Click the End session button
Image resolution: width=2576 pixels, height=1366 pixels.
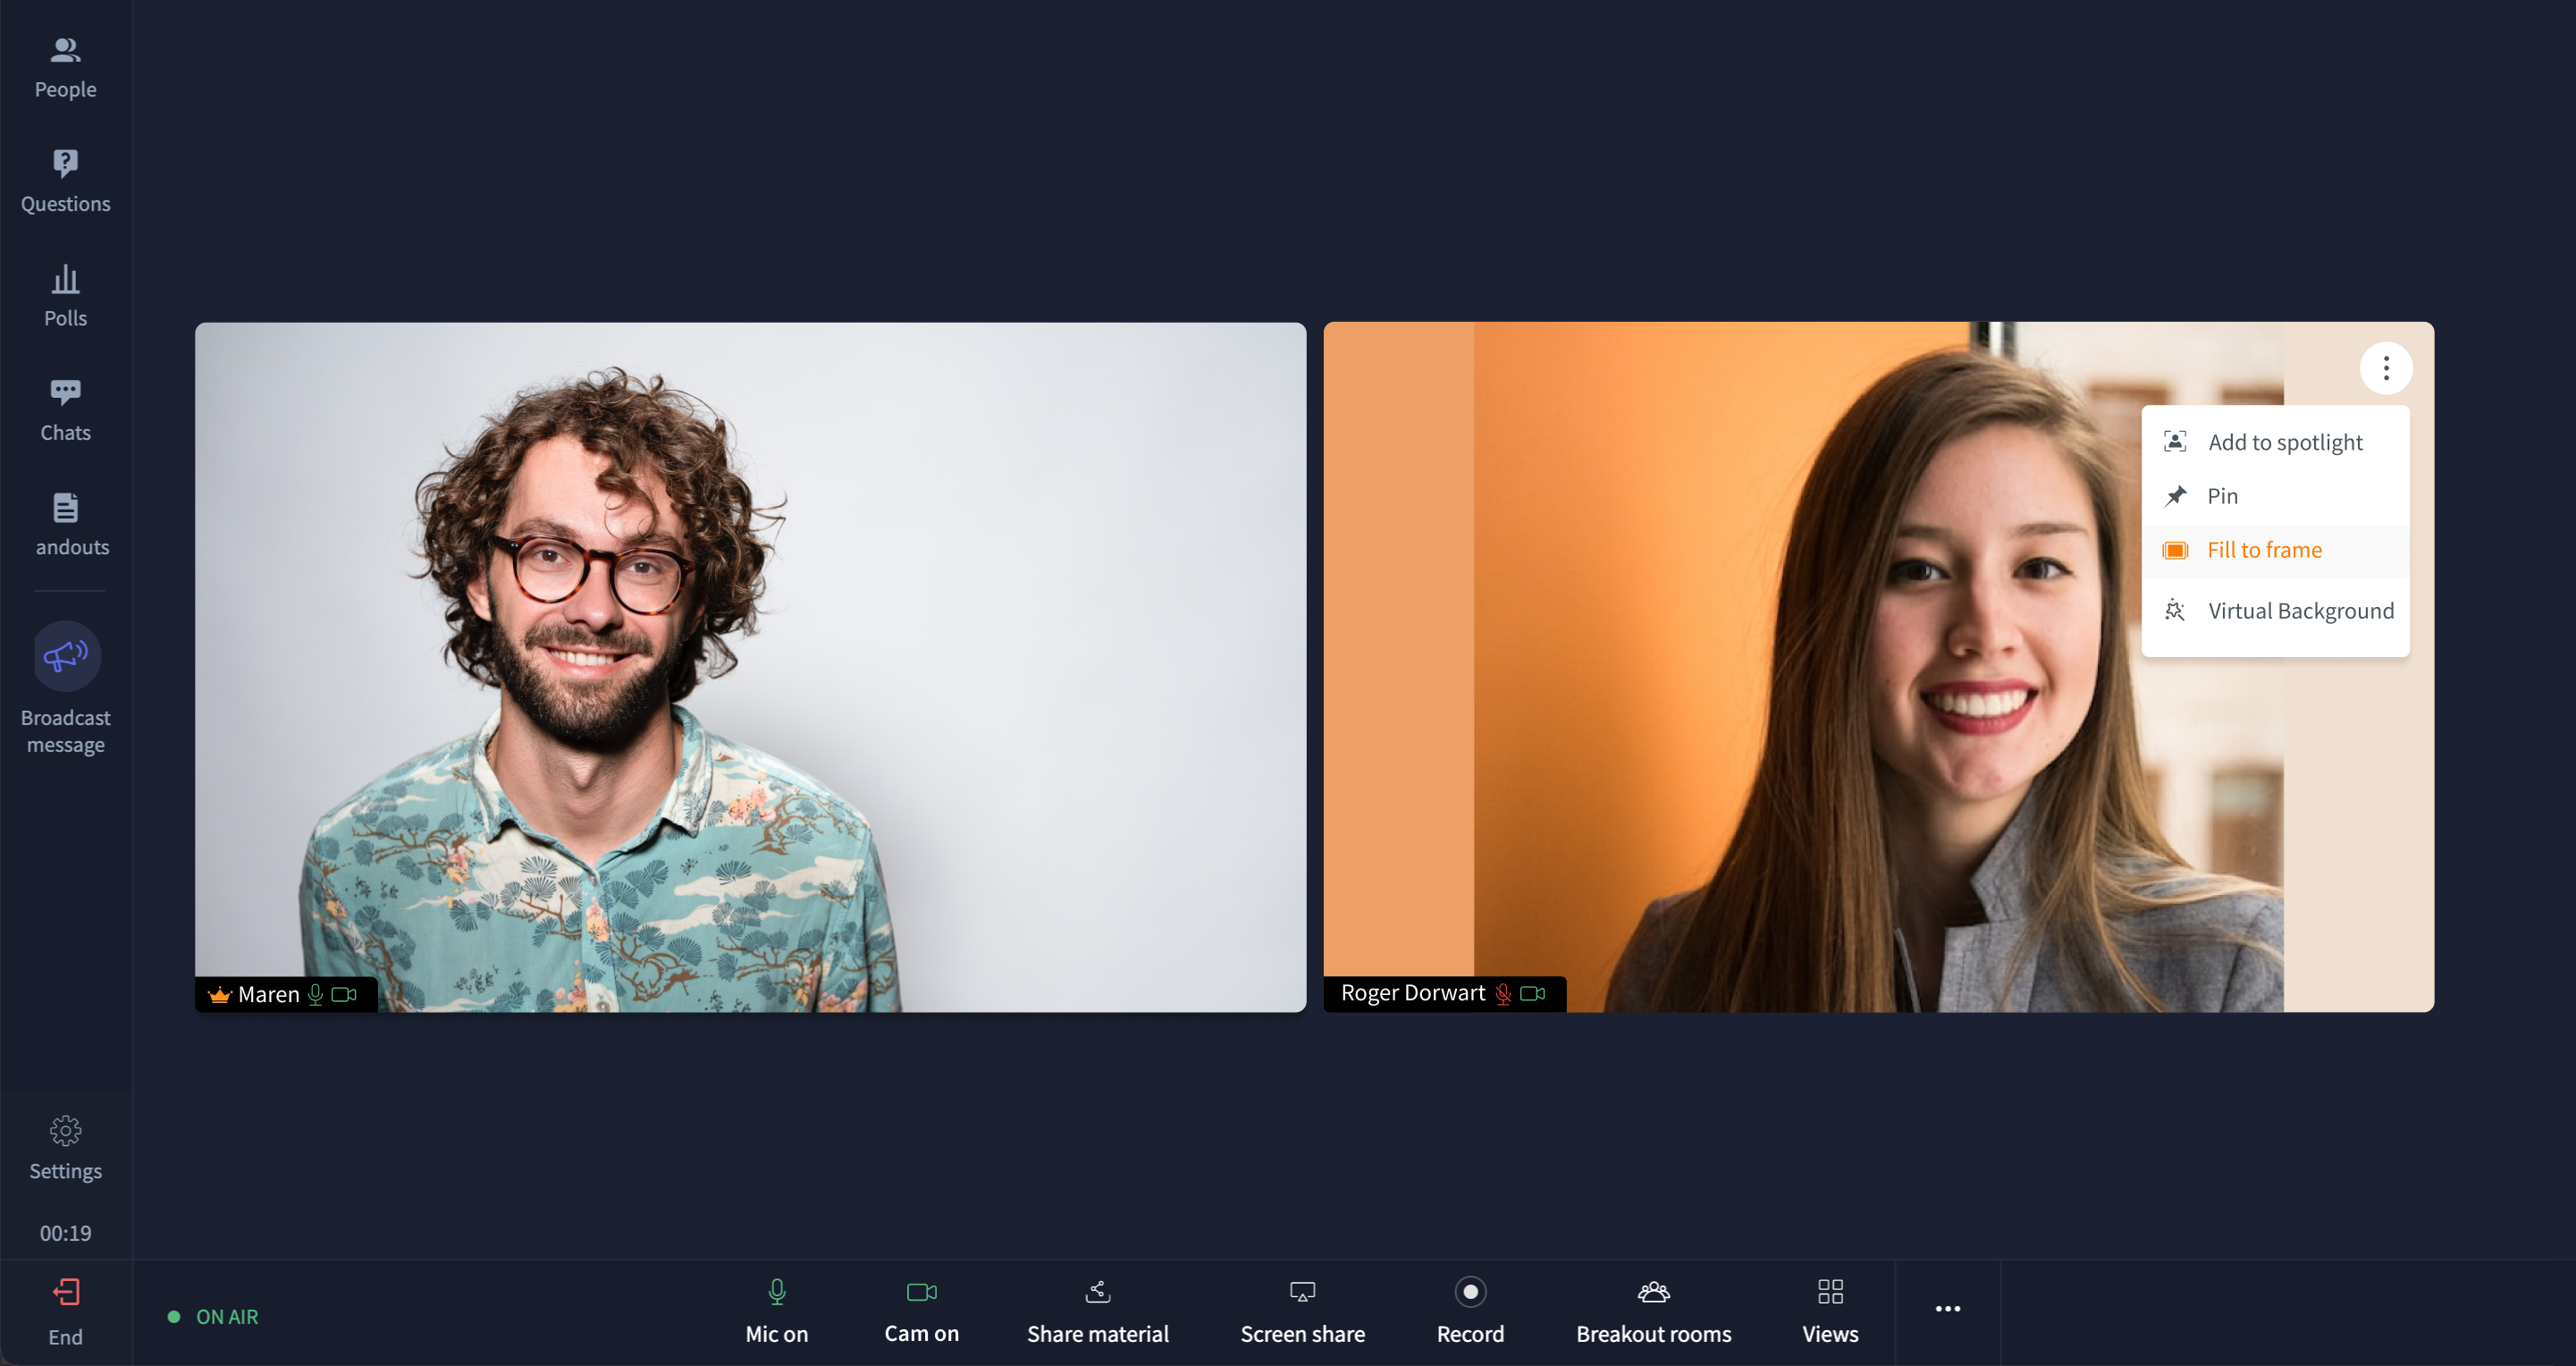point(65,1311)
